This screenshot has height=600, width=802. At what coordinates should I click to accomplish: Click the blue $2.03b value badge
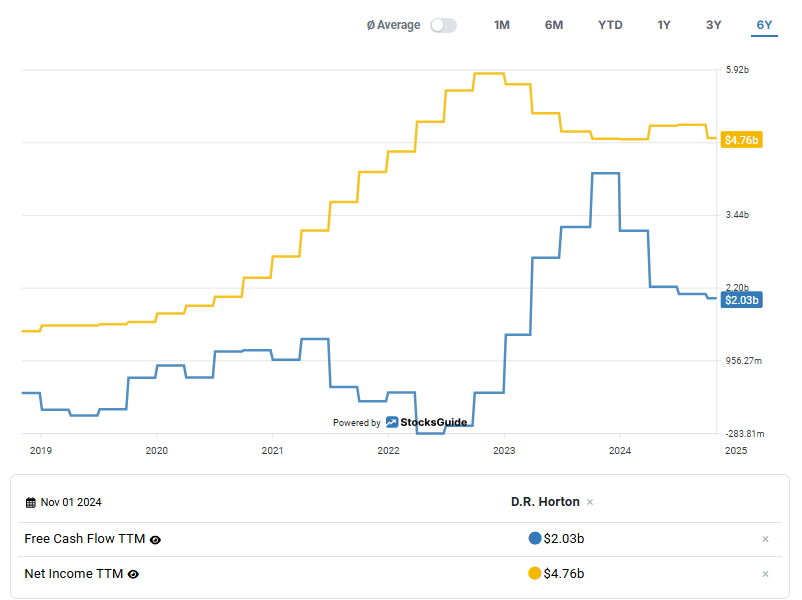pos(742,300)
